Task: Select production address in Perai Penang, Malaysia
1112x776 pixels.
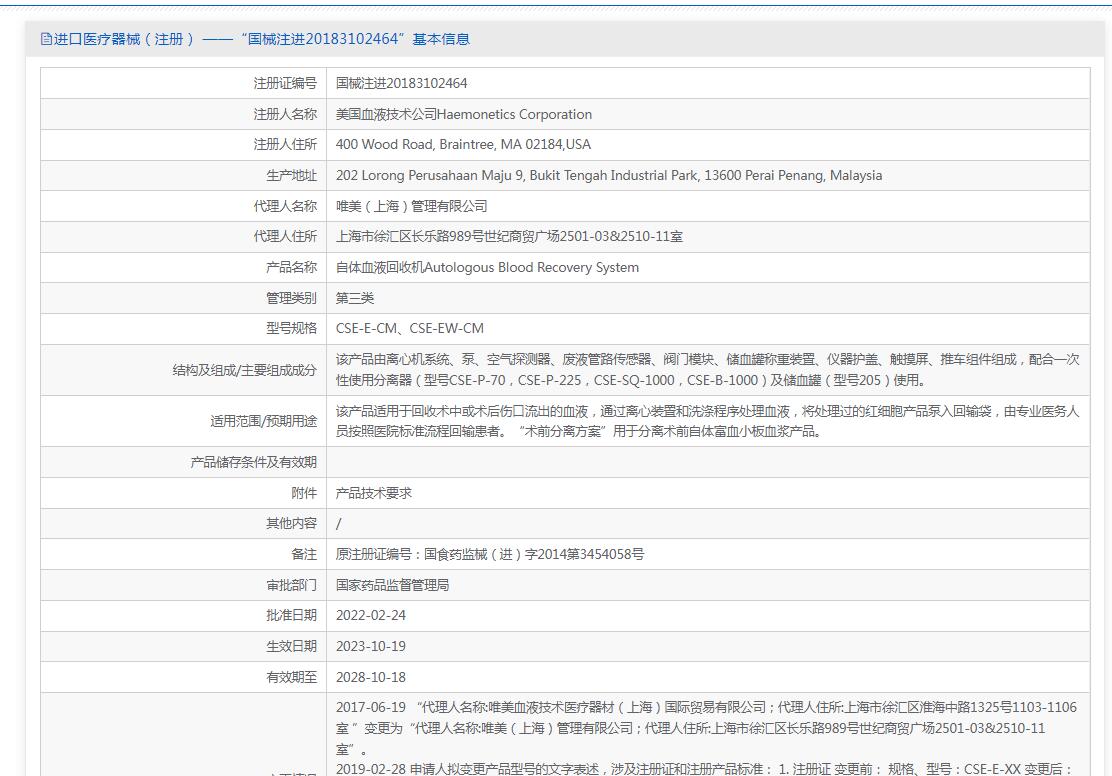Action: 609,175
